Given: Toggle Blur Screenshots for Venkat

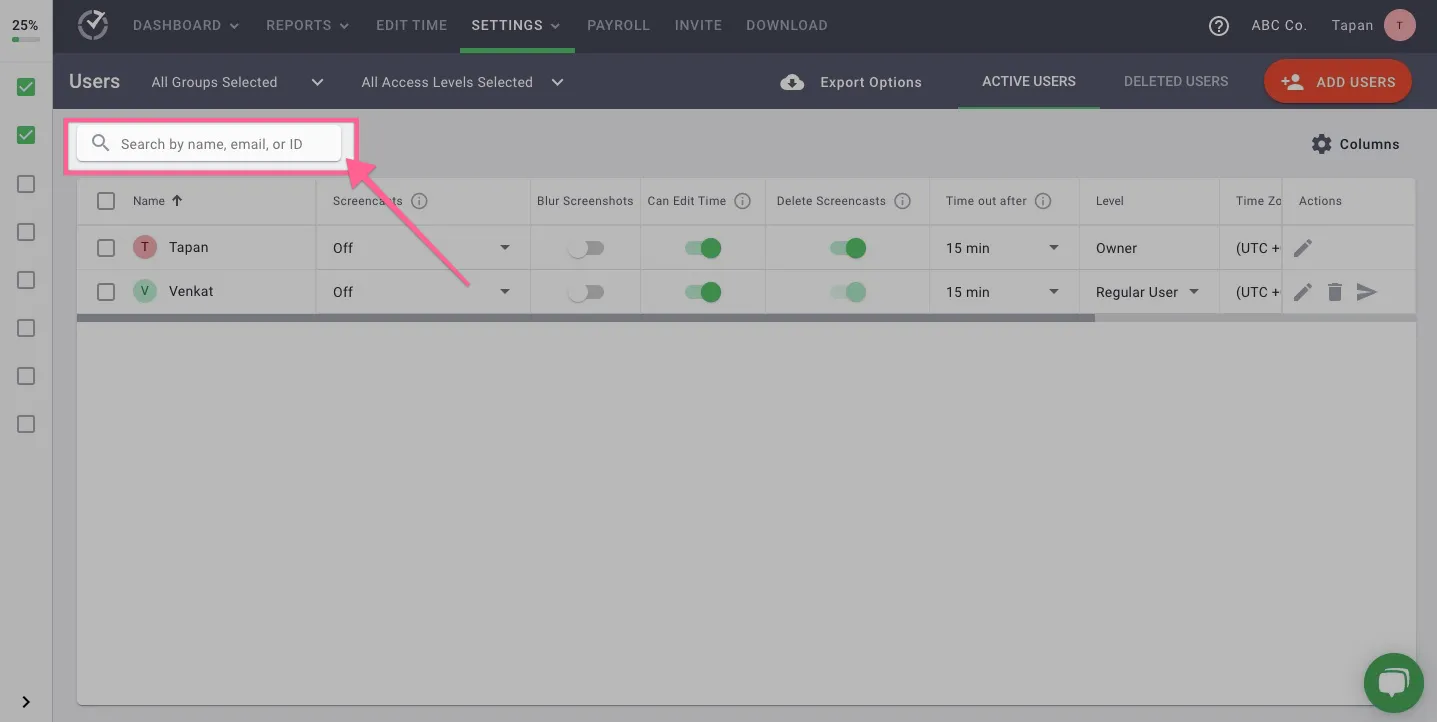Looking at the screenshot, I should coord(585,292).
